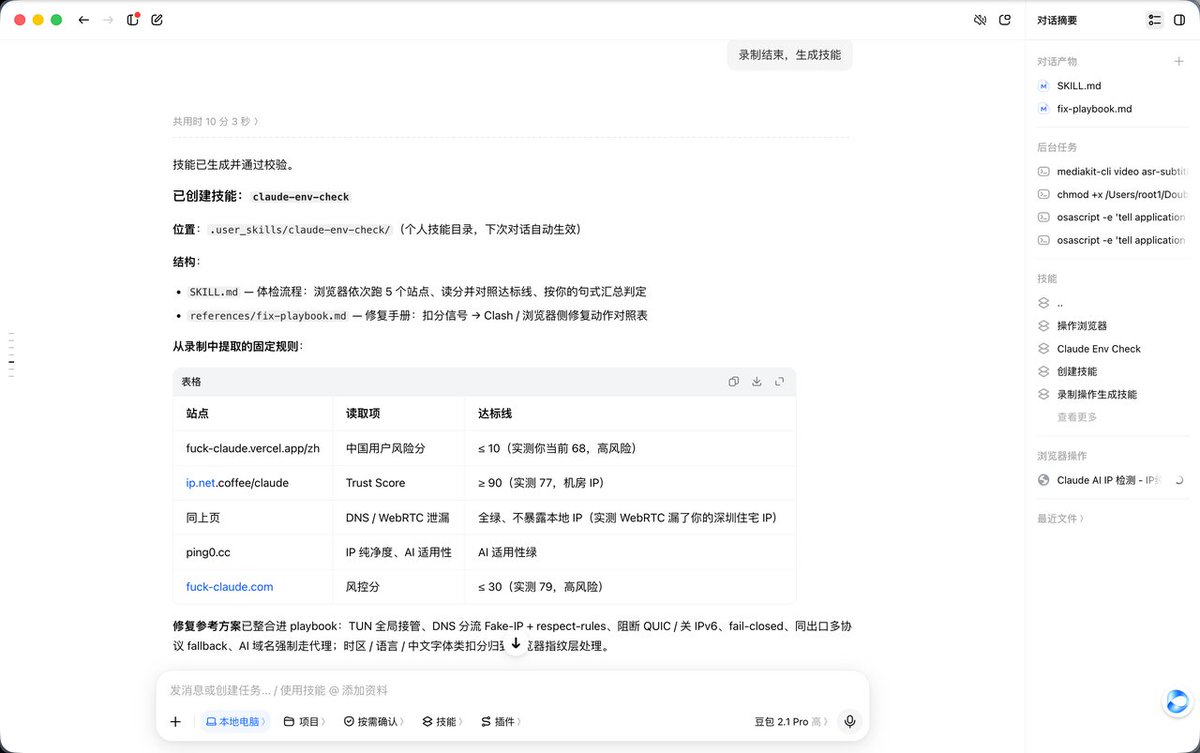Open the 按需确认 mode selector
The height and width of the screenshot is (753, 1200).
(x=375, y=721)
